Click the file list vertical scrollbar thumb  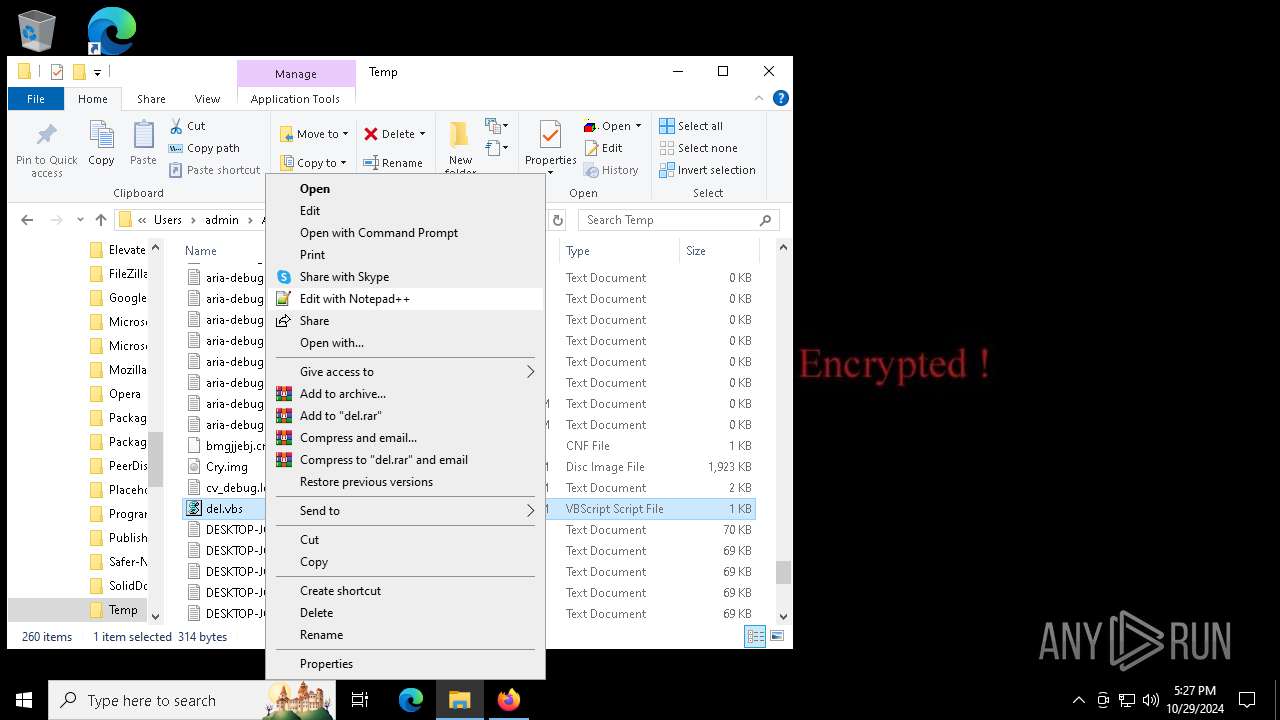point(783,572)
